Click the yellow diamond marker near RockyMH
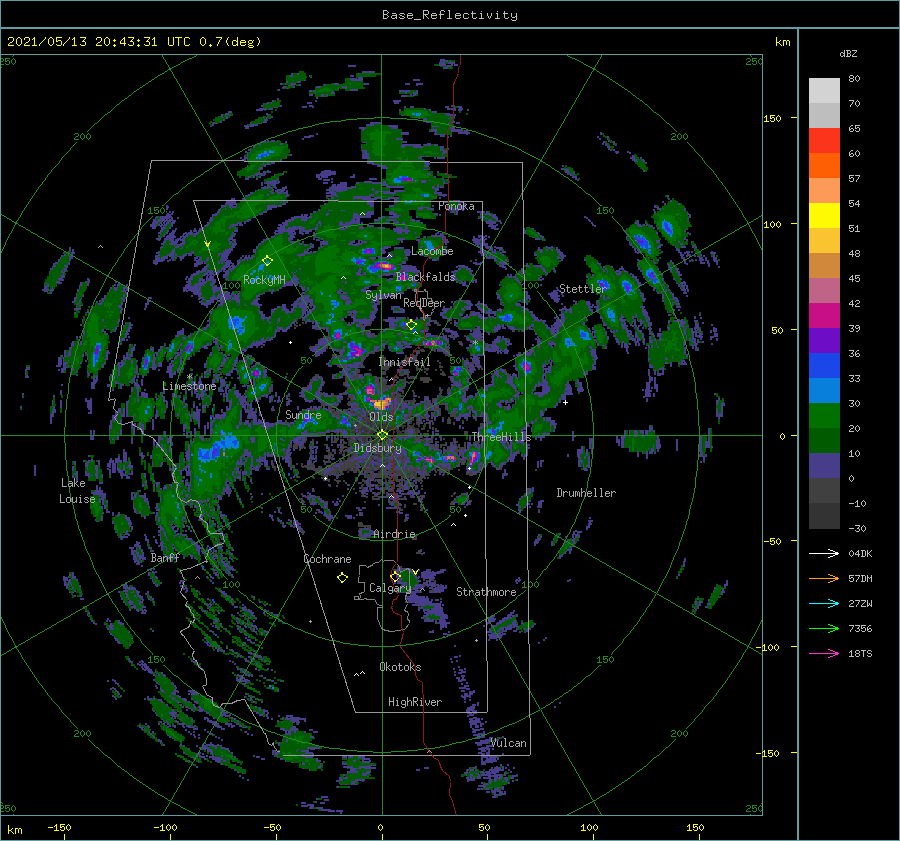900x841 pixels. tap(267, 261)
